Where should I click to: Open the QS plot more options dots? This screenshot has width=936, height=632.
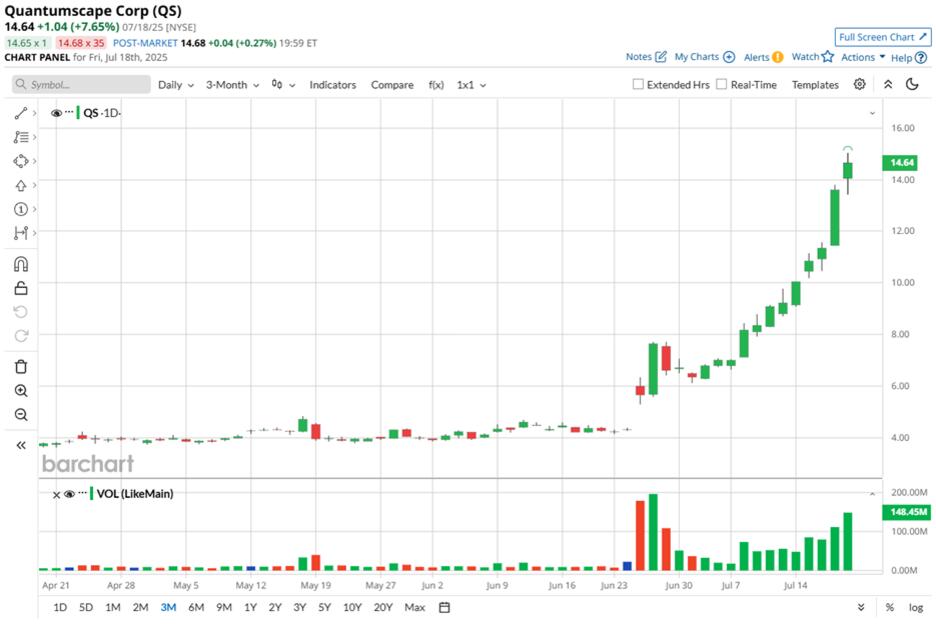pyautogui.click(x=69, y=112)
